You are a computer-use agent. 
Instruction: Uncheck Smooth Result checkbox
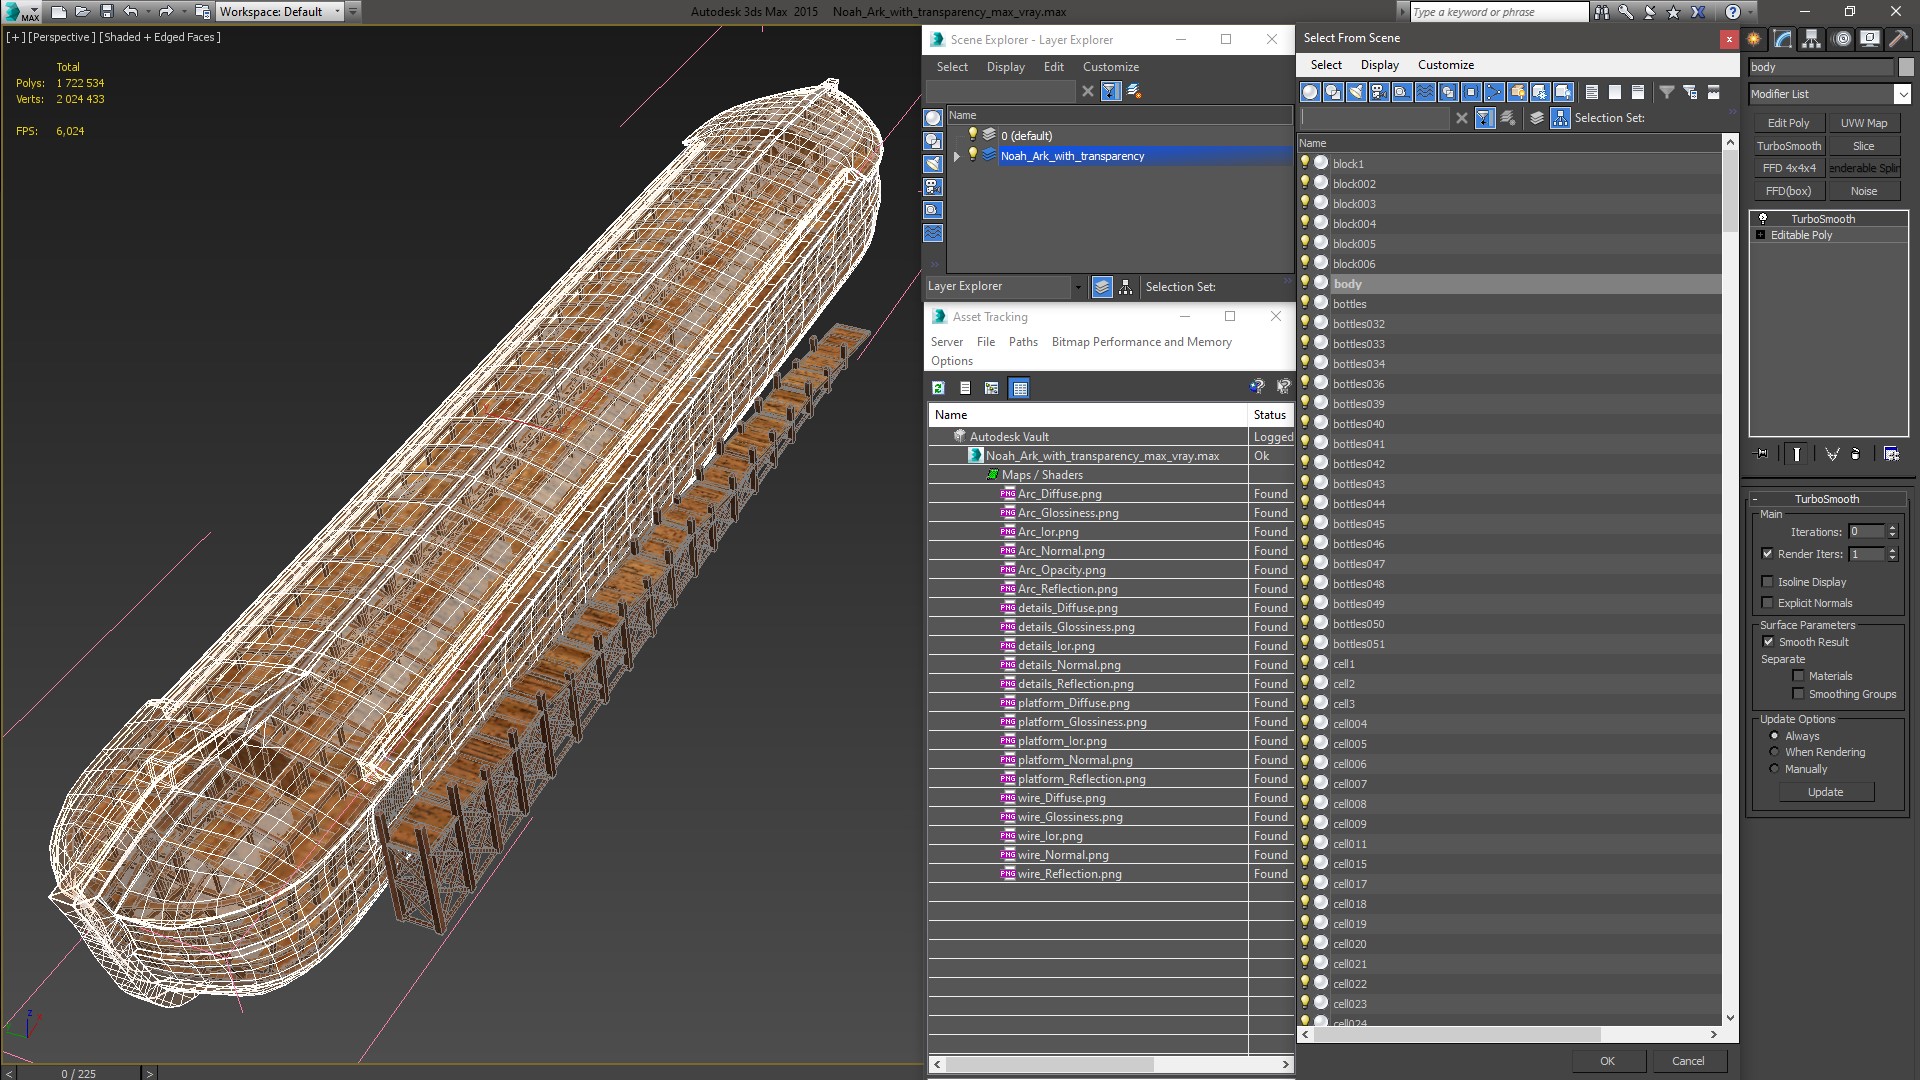1768,642
